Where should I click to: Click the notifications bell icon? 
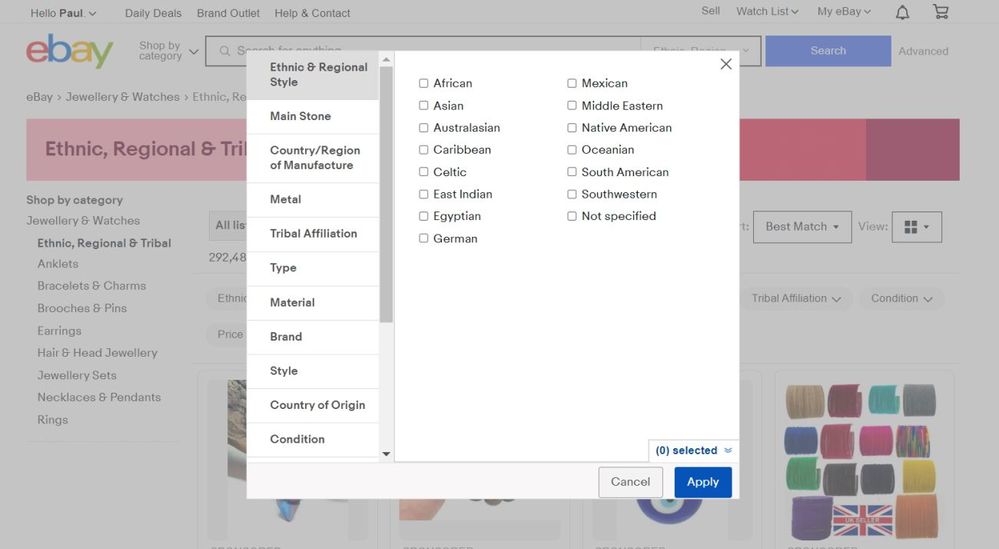902,12
